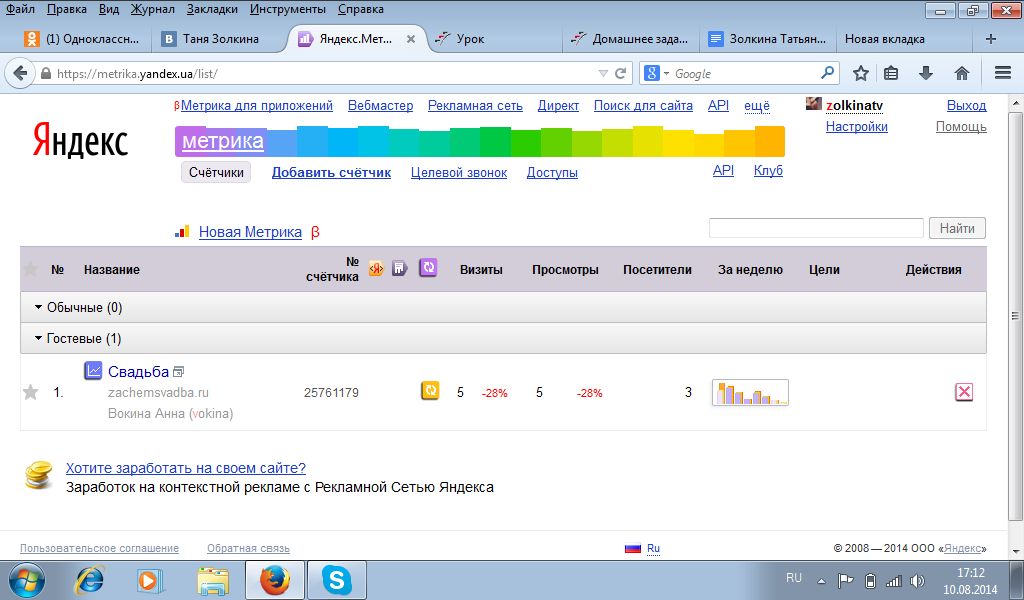Open Целевой звонок link
This screenshot has height=600, width=1024.
click(458, 173)
